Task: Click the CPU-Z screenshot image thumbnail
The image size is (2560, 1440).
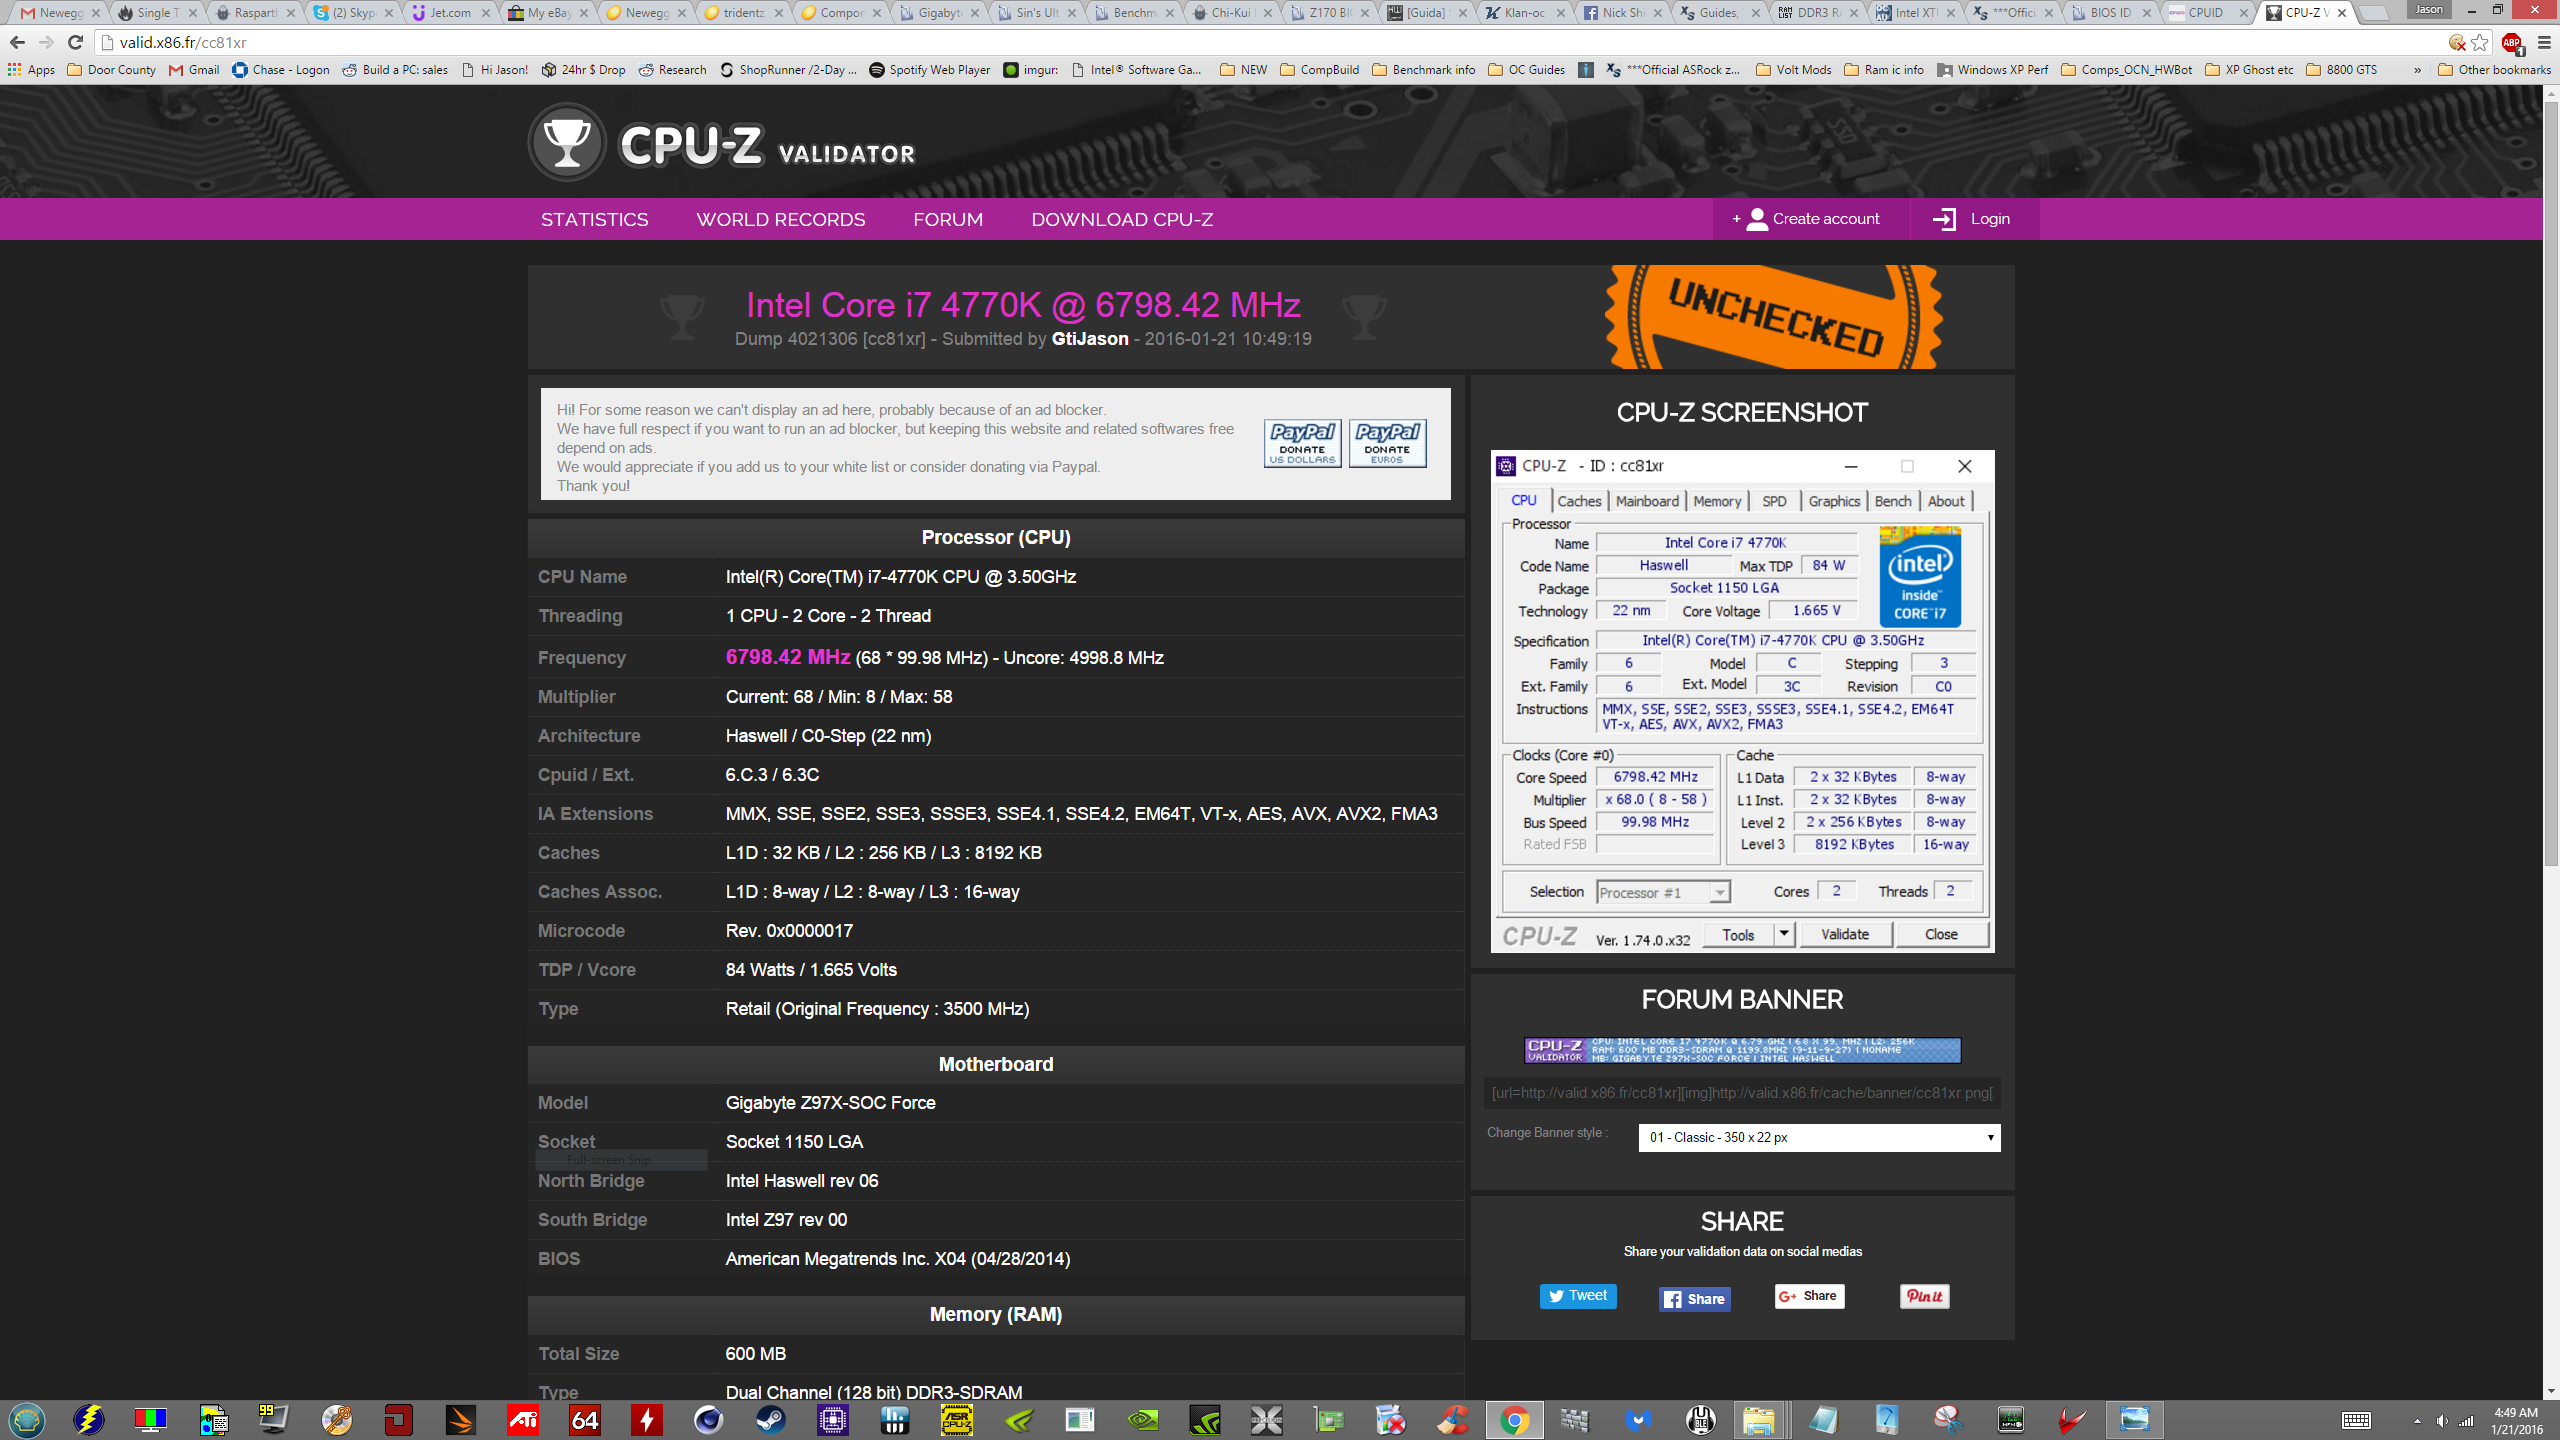Action: [1742, 701]
